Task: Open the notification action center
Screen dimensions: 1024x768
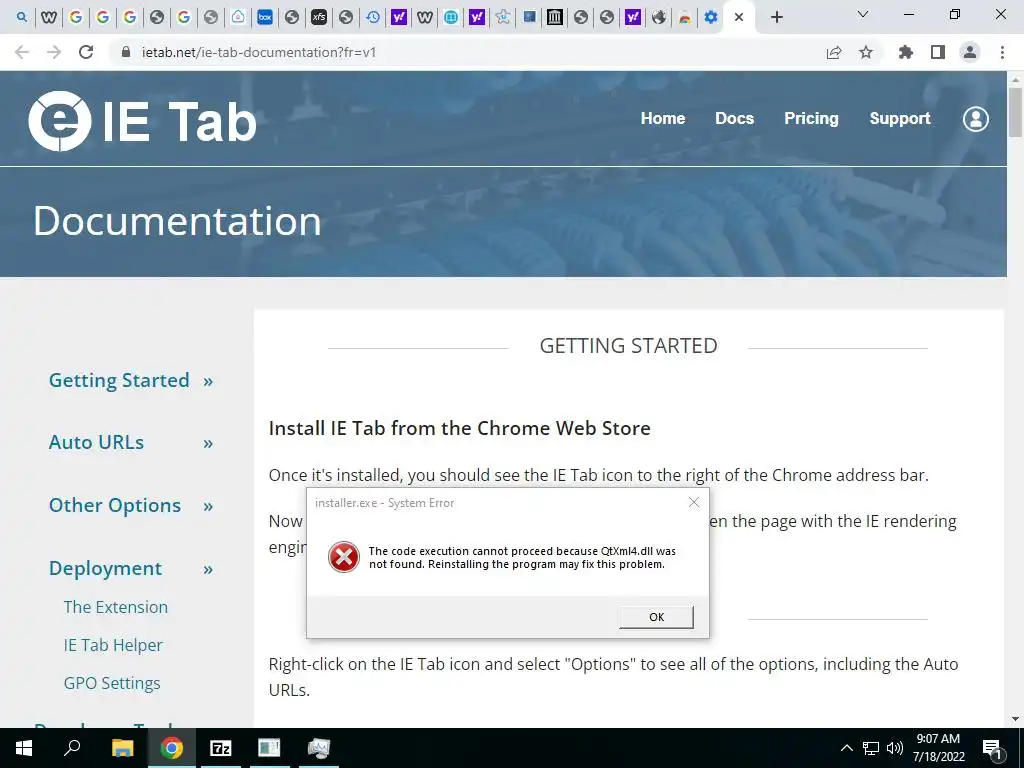Action: point(992,748)
